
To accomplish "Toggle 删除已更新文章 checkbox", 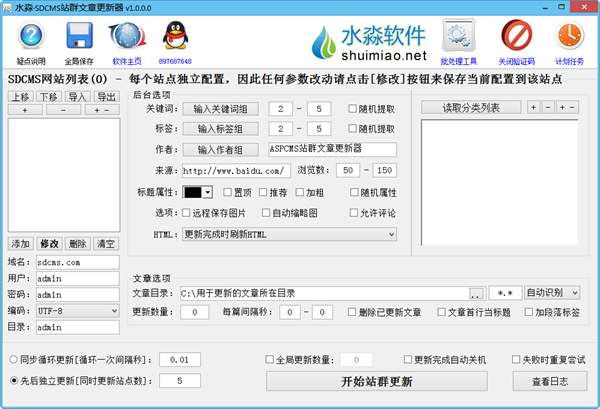I will (x=352, y=312).
